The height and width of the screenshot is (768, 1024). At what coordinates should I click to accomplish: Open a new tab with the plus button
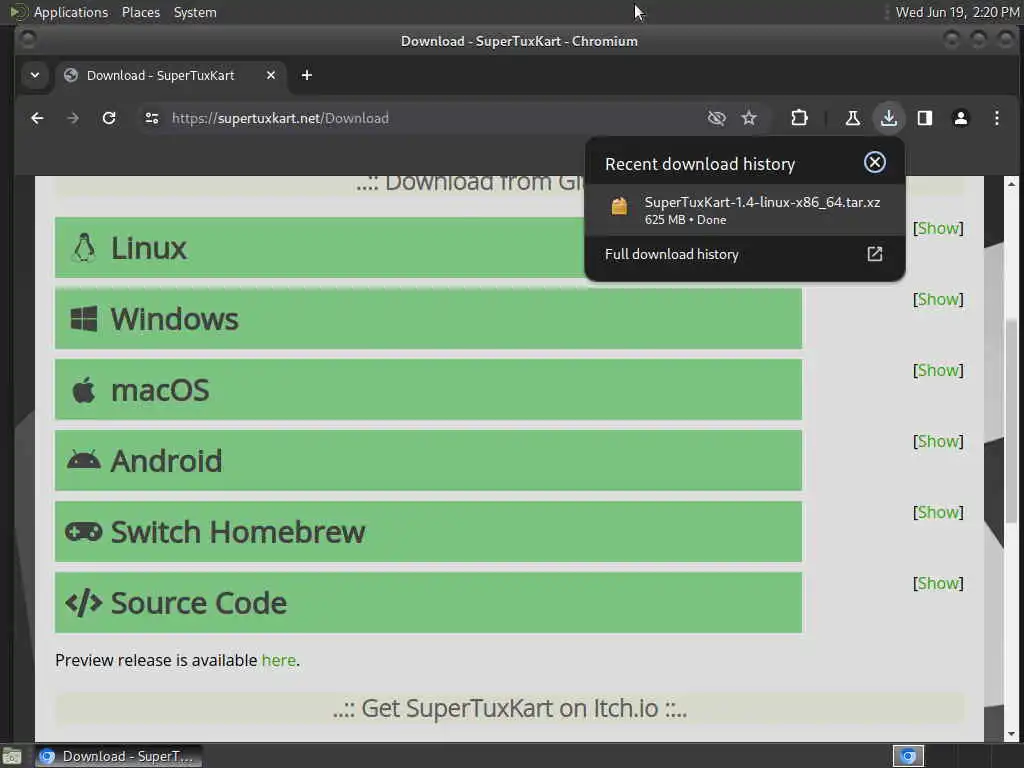click(306, 75)
